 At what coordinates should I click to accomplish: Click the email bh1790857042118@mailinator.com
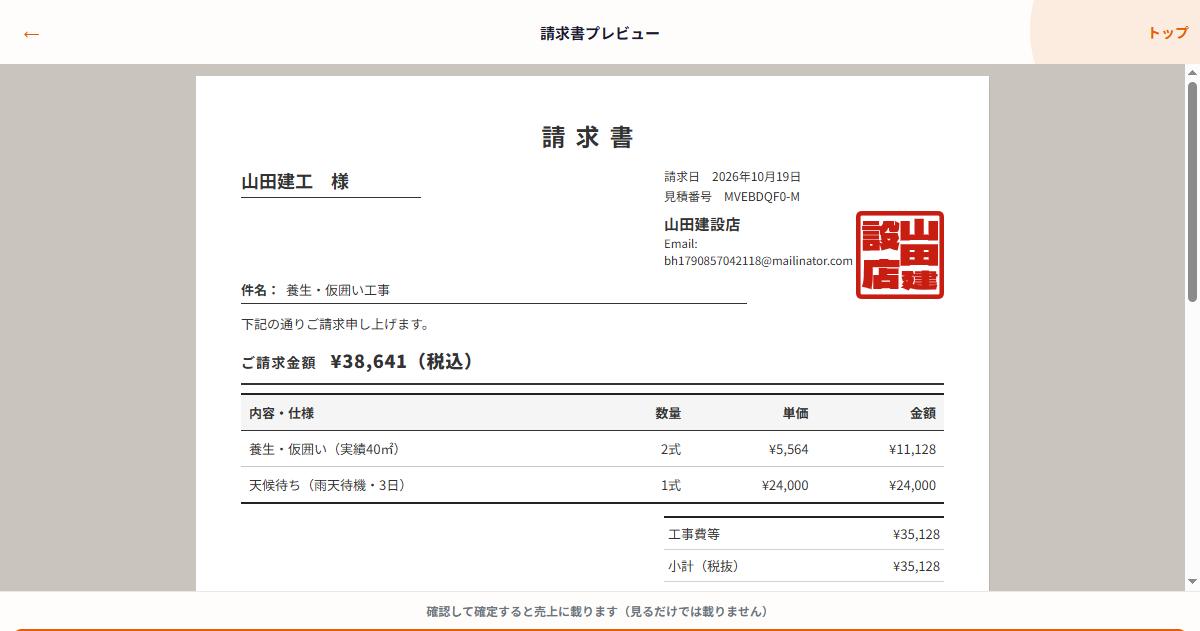click(x=758, y=261)
